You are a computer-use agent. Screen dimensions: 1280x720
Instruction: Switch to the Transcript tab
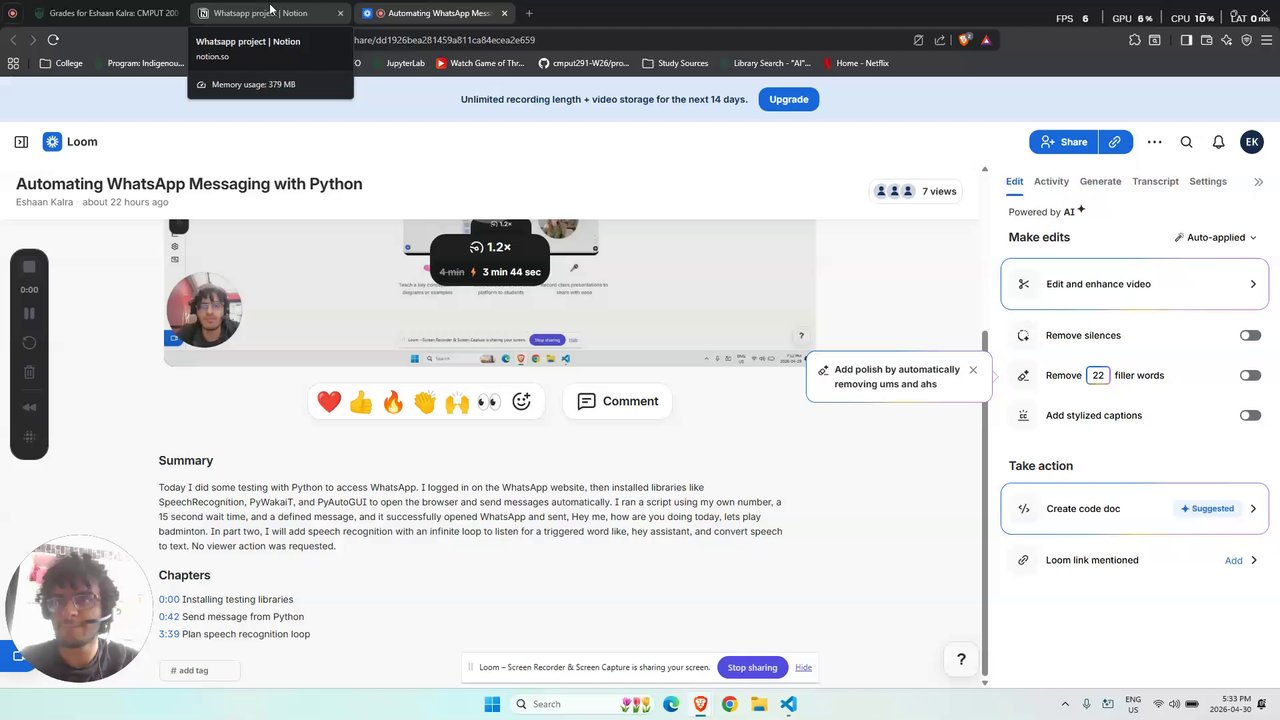click(1155, 182)
